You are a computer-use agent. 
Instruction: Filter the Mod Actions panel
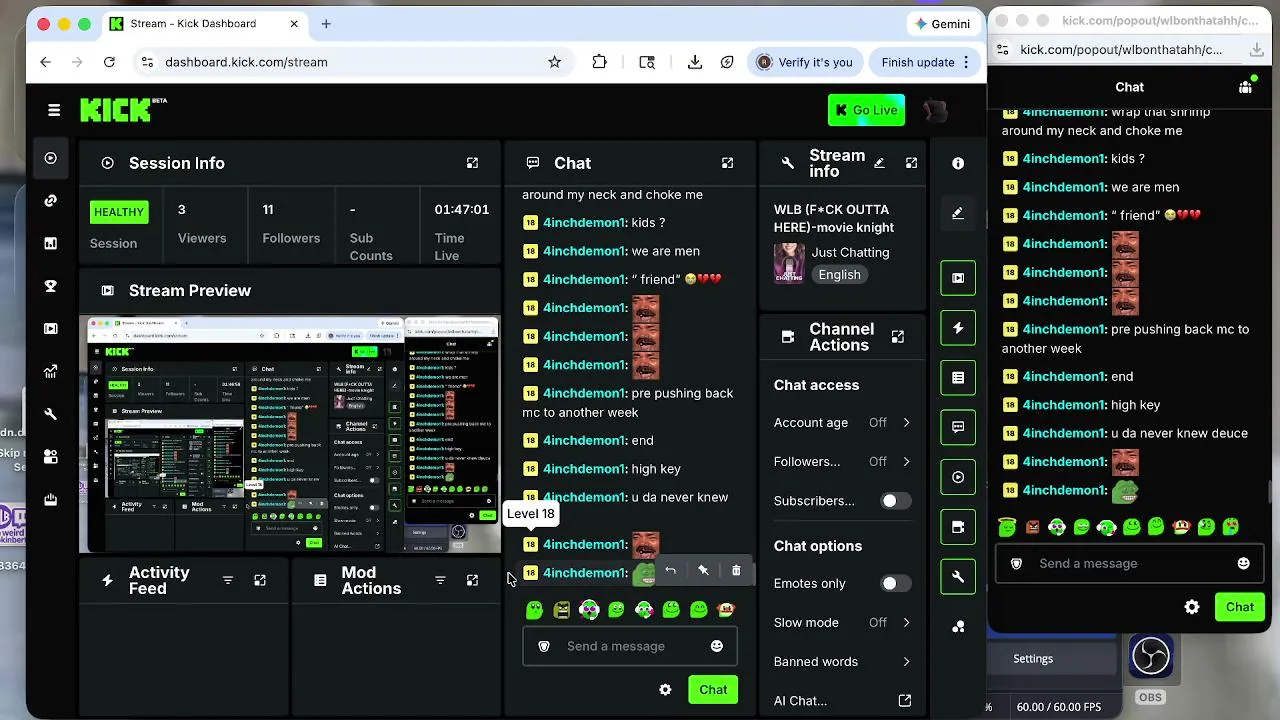pos(440,580)
